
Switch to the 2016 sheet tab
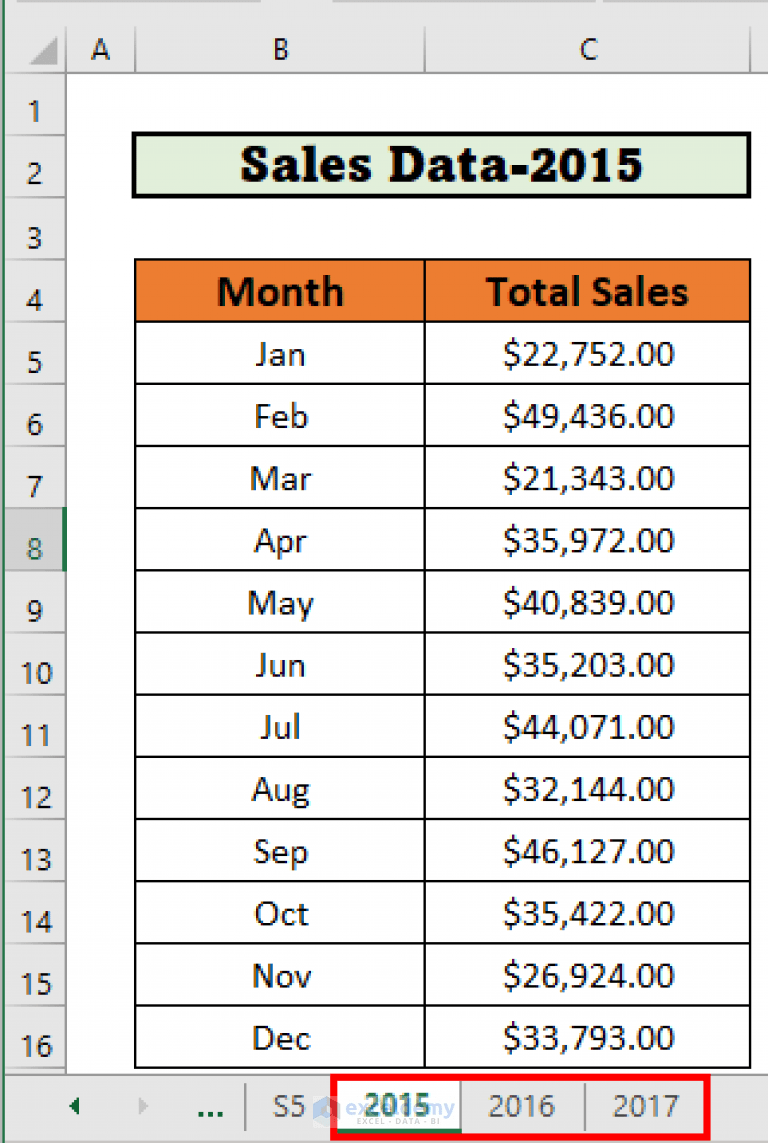(521, 1107)
